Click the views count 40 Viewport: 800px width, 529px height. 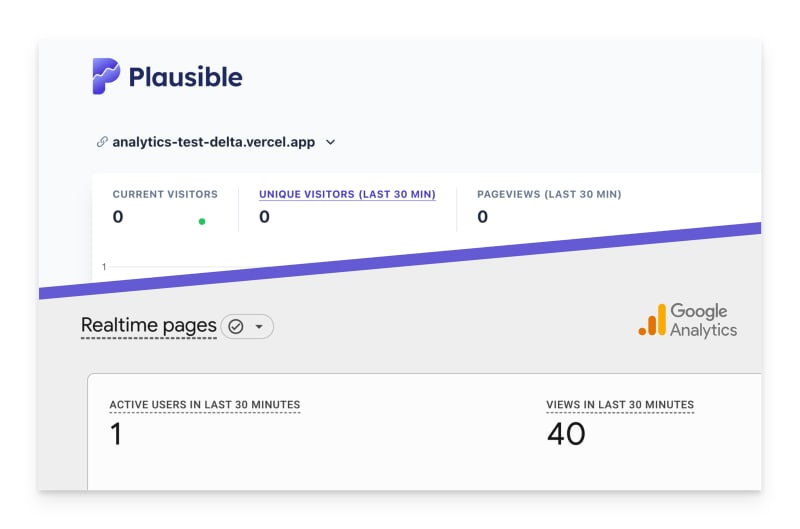pos(566,434)
